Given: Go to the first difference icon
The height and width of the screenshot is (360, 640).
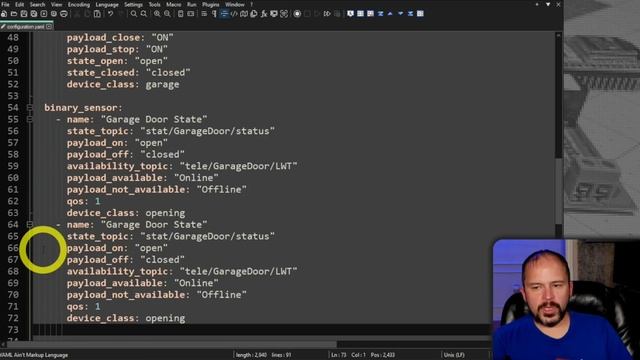Looking at the screenshot, I should [380, 14].
